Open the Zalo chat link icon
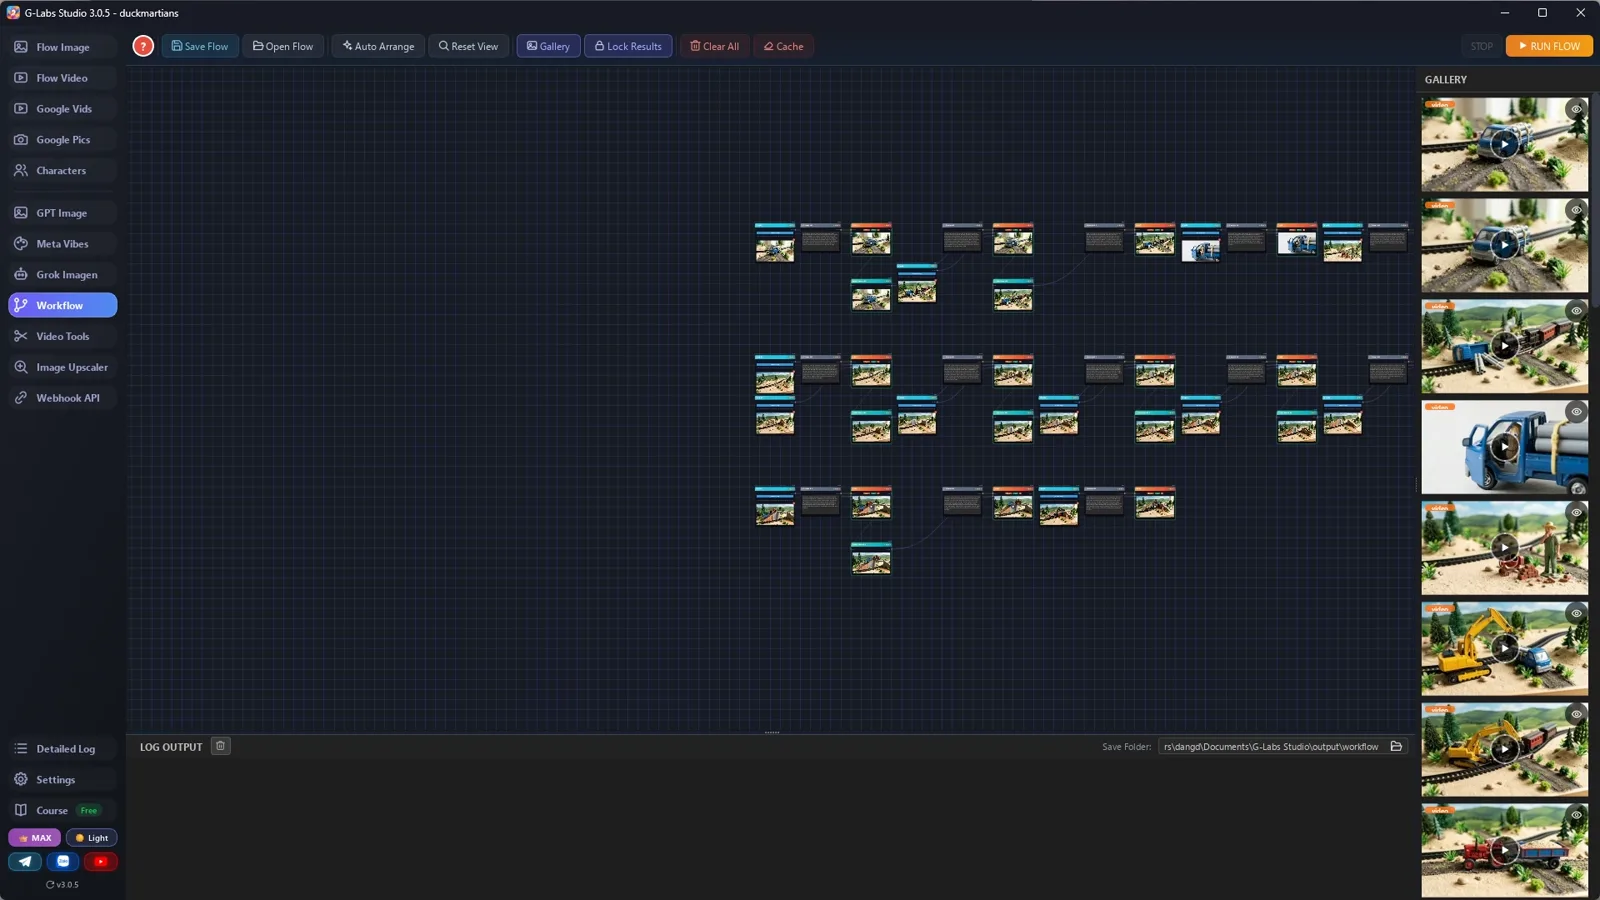The width and height of the screenshot is (1600, 900). (63, 861)
